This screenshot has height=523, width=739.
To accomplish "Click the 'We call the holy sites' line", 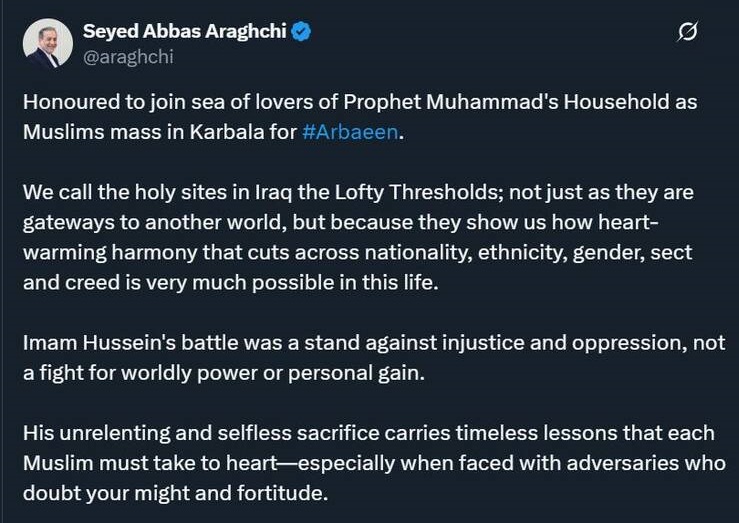I will 358,192.
